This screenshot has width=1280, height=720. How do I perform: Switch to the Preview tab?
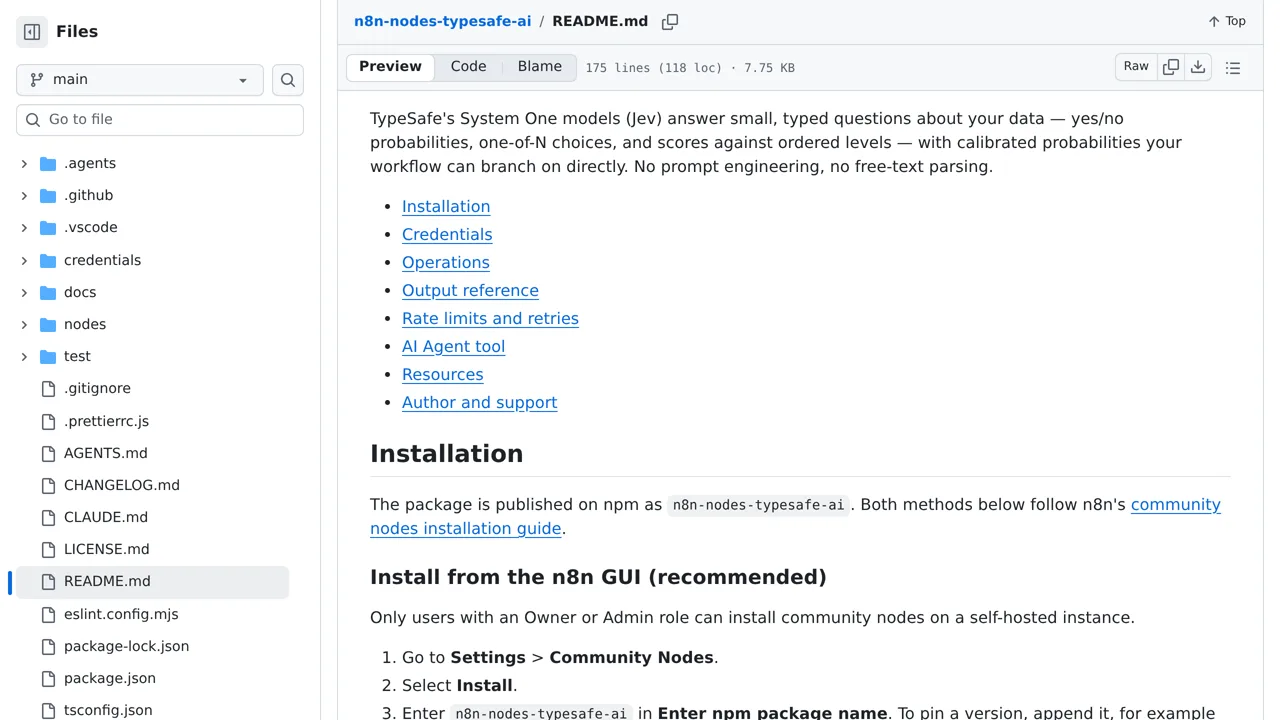pyautogui.click(x=390, y=67)
